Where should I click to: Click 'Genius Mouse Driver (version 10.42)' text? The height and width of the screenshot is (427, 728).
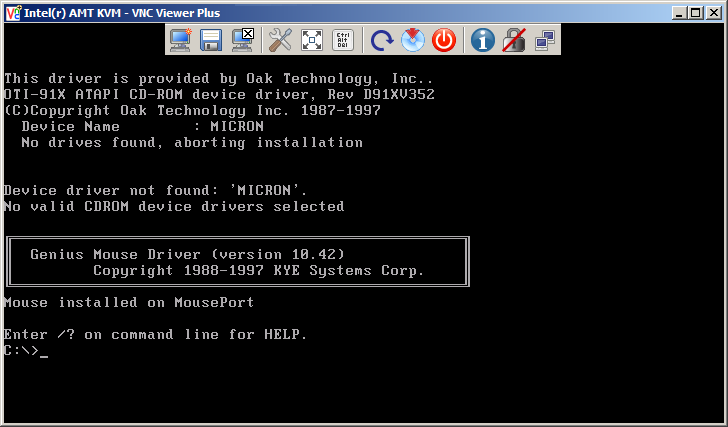pos(188,254)
